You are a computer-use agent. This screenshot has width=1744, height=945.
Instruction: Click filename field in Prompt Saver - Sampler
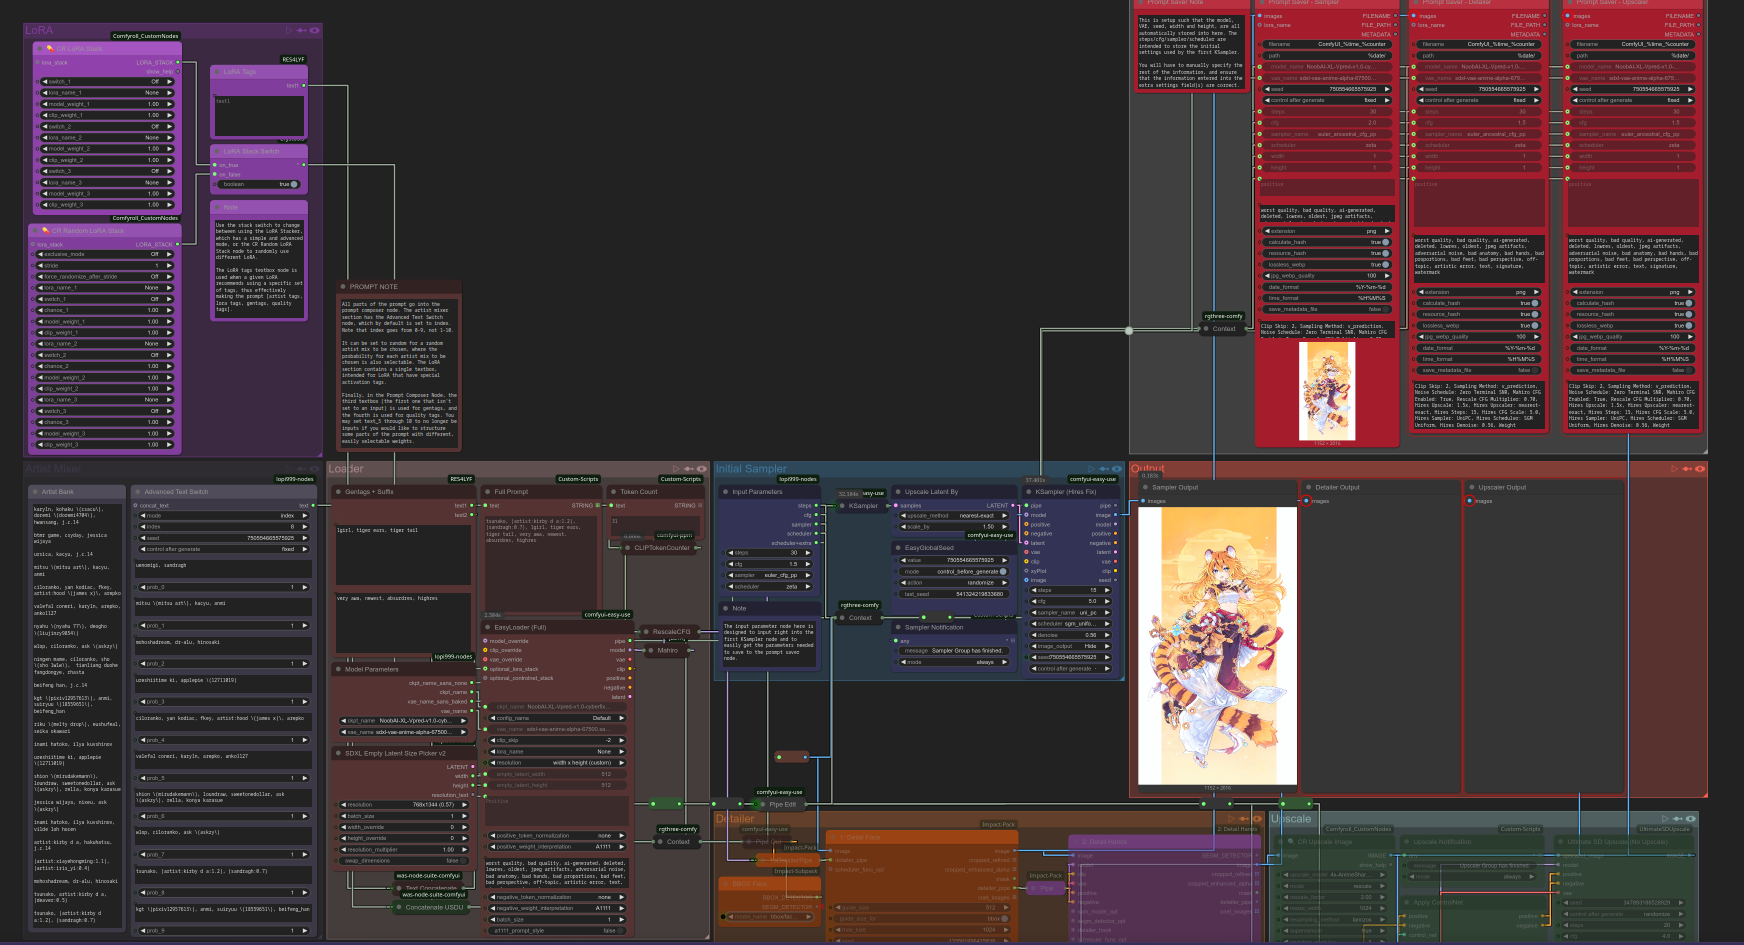click(1327, 44)
